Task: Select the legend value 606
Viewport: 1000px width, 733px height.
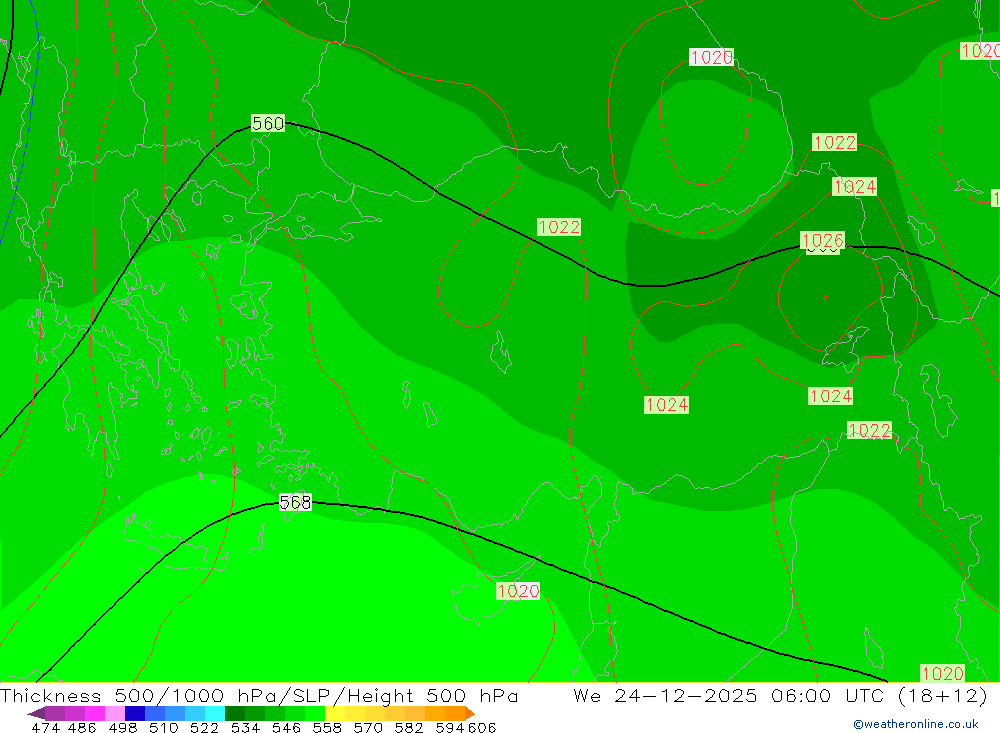Action: pos(482,727)
